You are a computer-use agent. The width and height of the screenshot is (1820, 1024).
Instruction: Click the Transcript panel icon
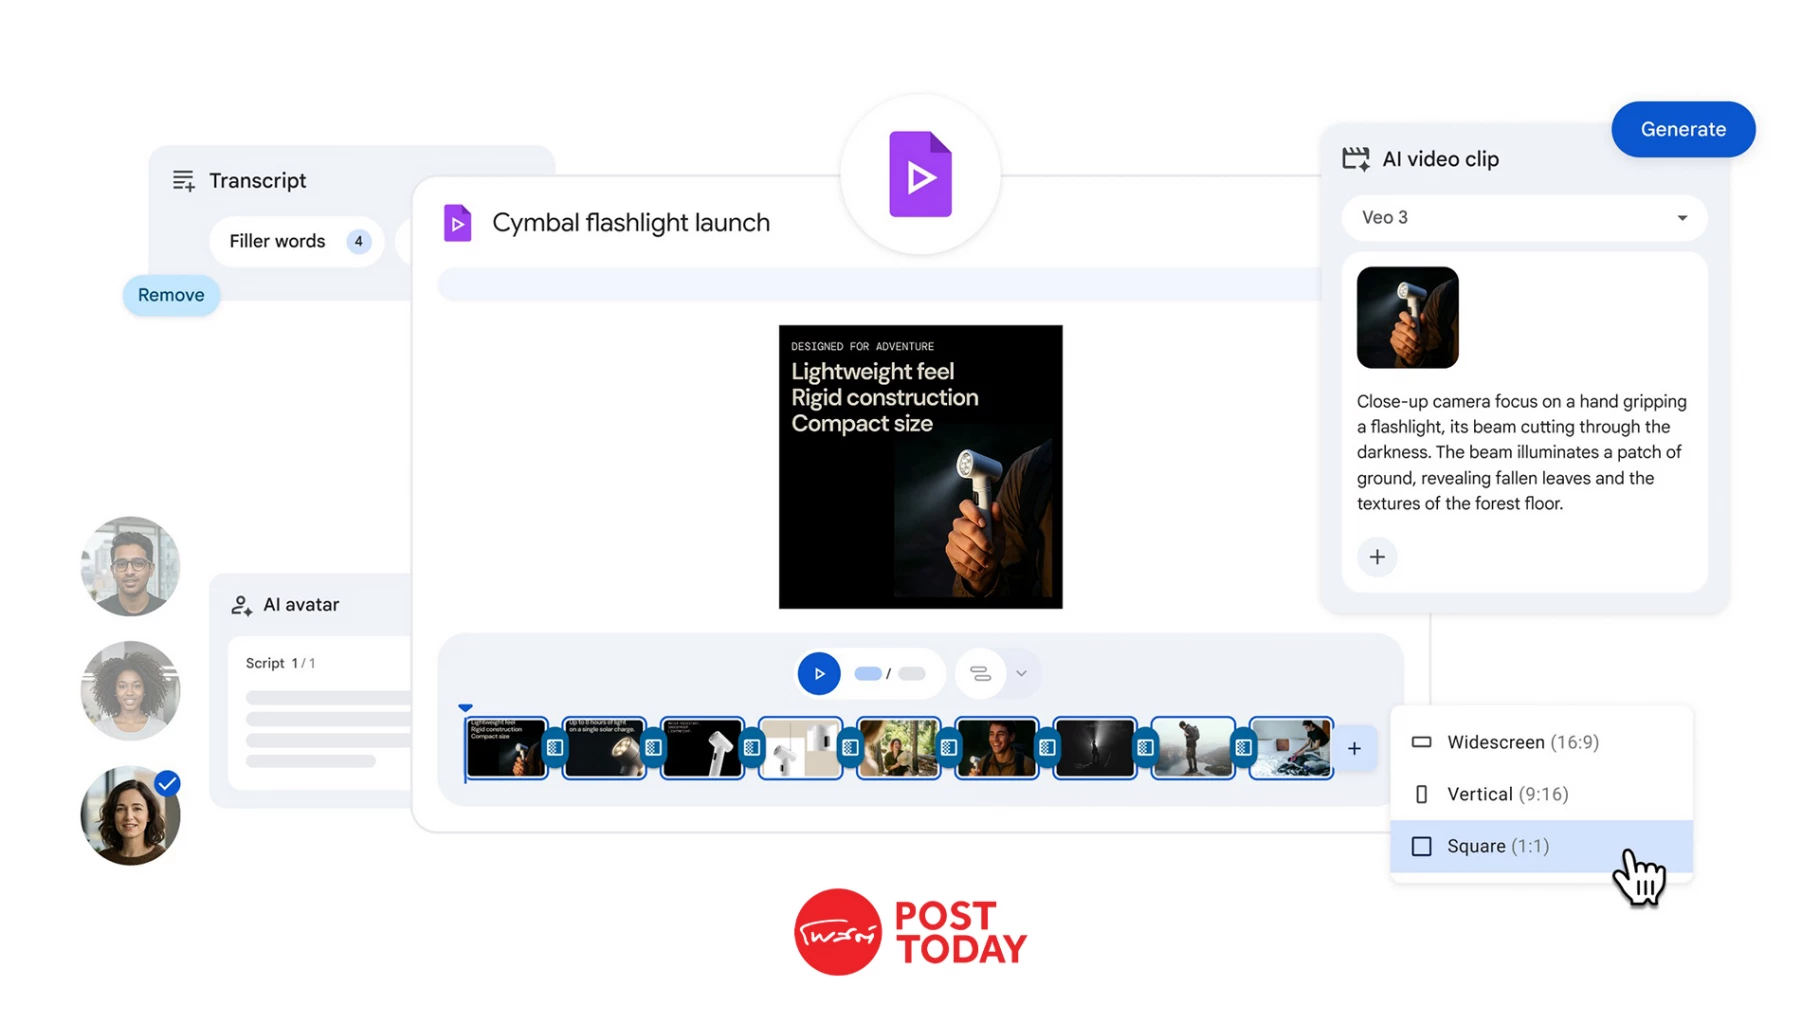tap(183, 181)
